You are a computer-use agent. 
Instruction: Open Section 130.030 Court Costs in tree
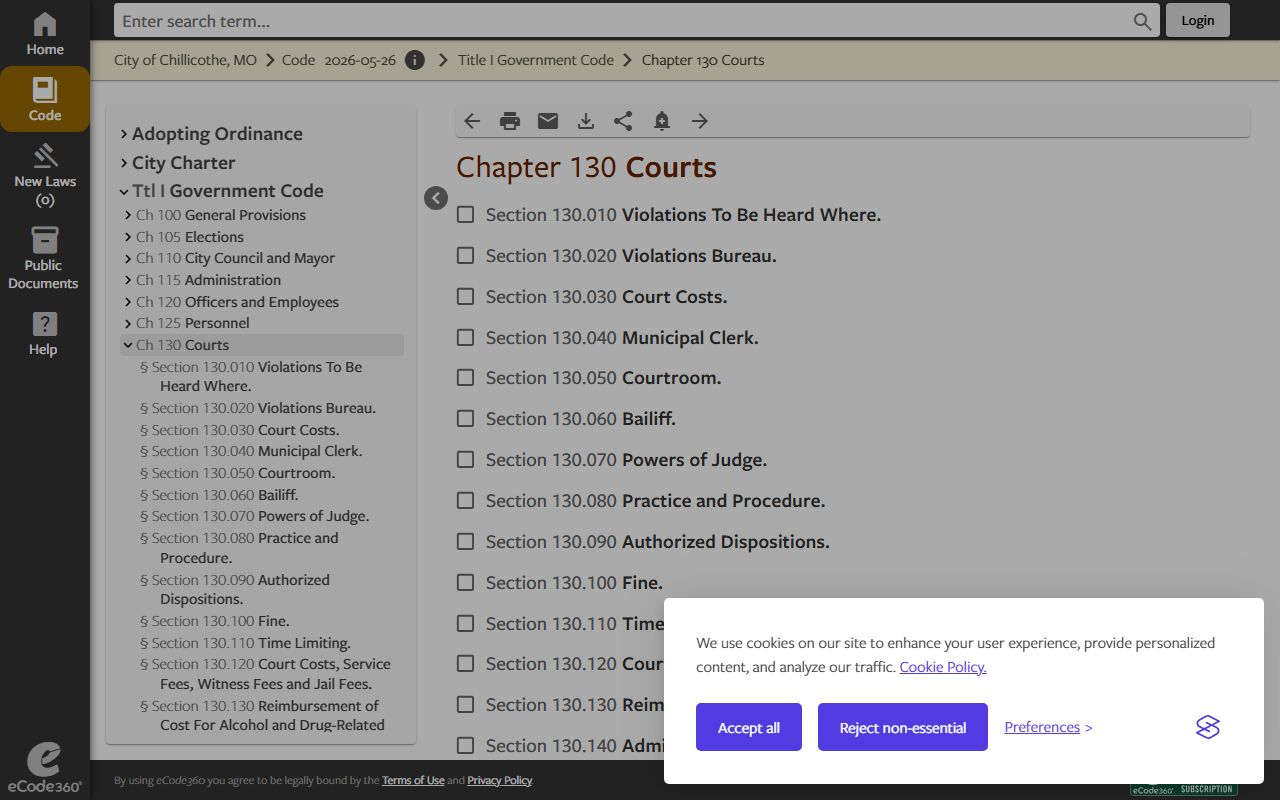[x=240, y=430]
